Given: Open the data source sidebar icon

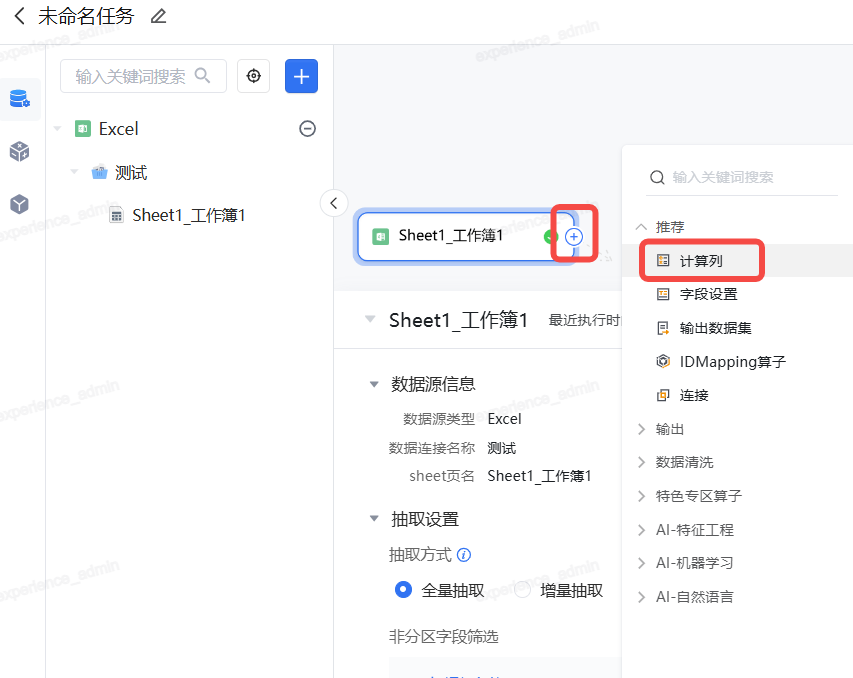Looking at the screenshot, I should (x=19, y=99).
